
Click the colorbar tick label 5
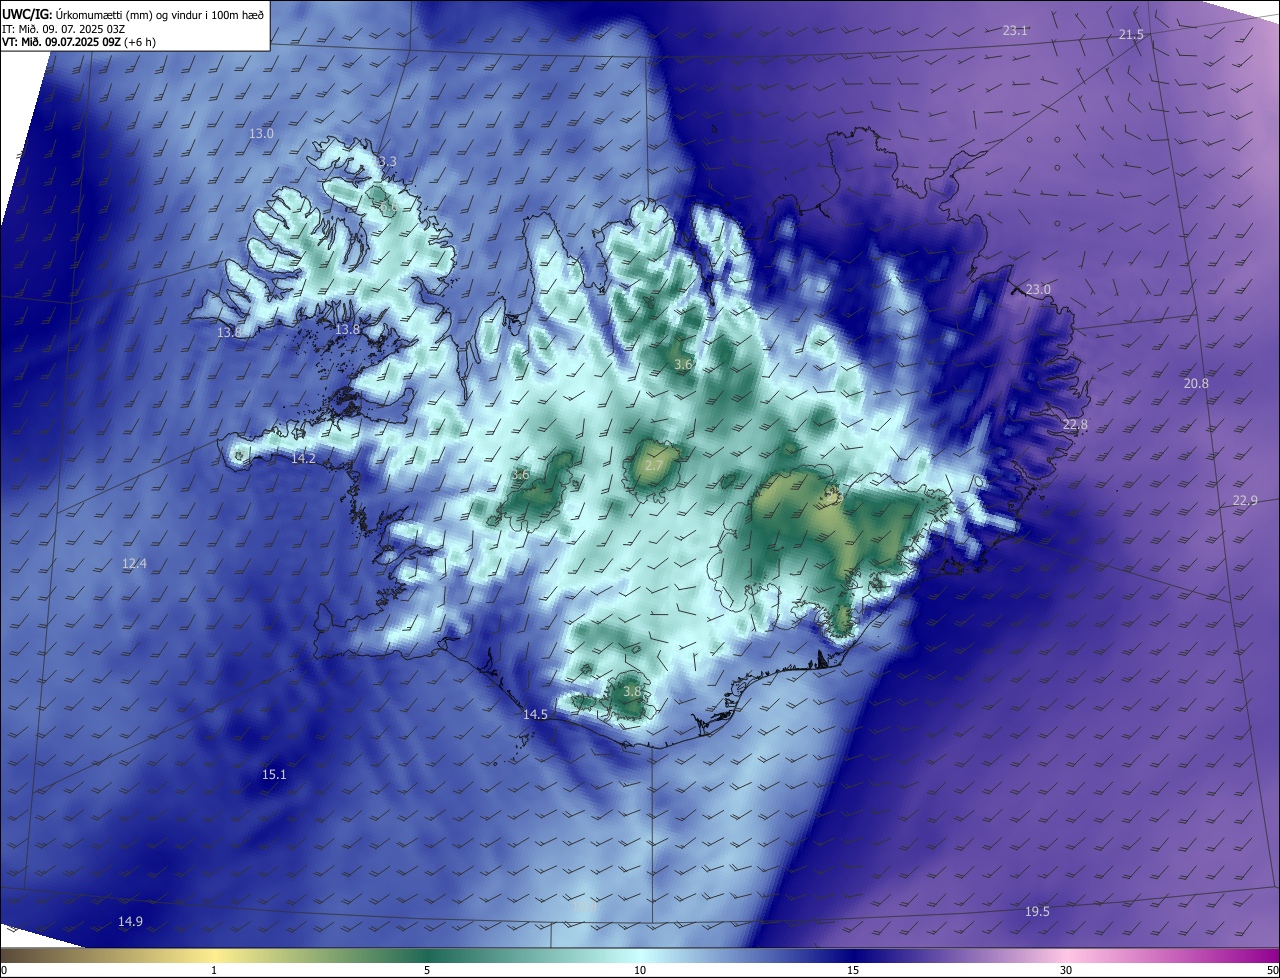coord(427,970)
